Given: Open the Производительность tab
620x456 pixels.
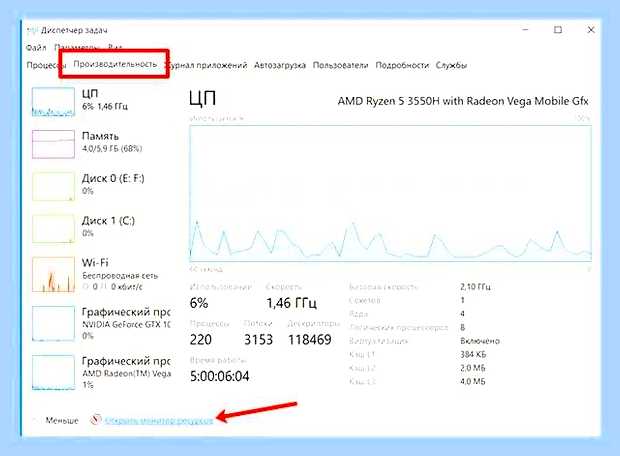Looking at the screenshot, I should pyautogui.click(x=115, y=64).
